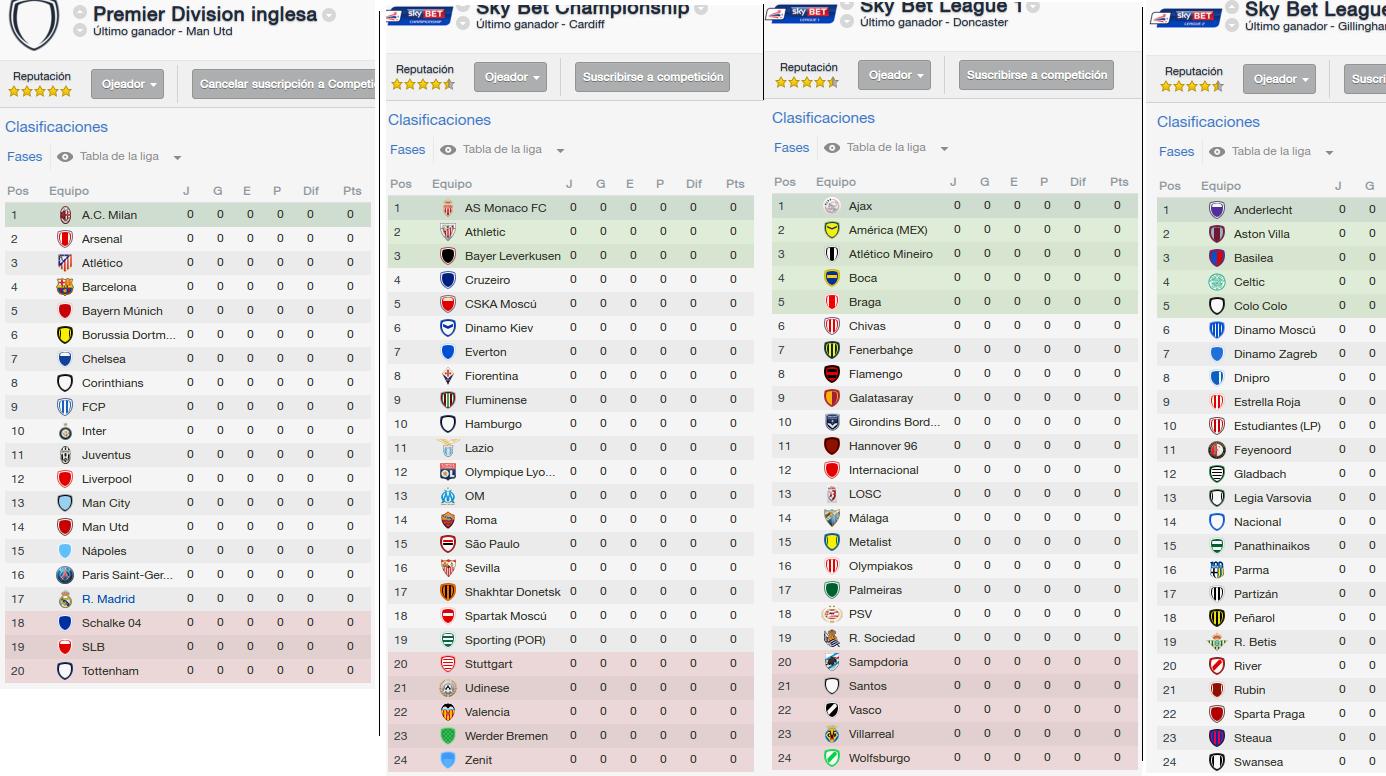Click Cancelar suscripción a Competición button
1386x776 pixels.
283,85
